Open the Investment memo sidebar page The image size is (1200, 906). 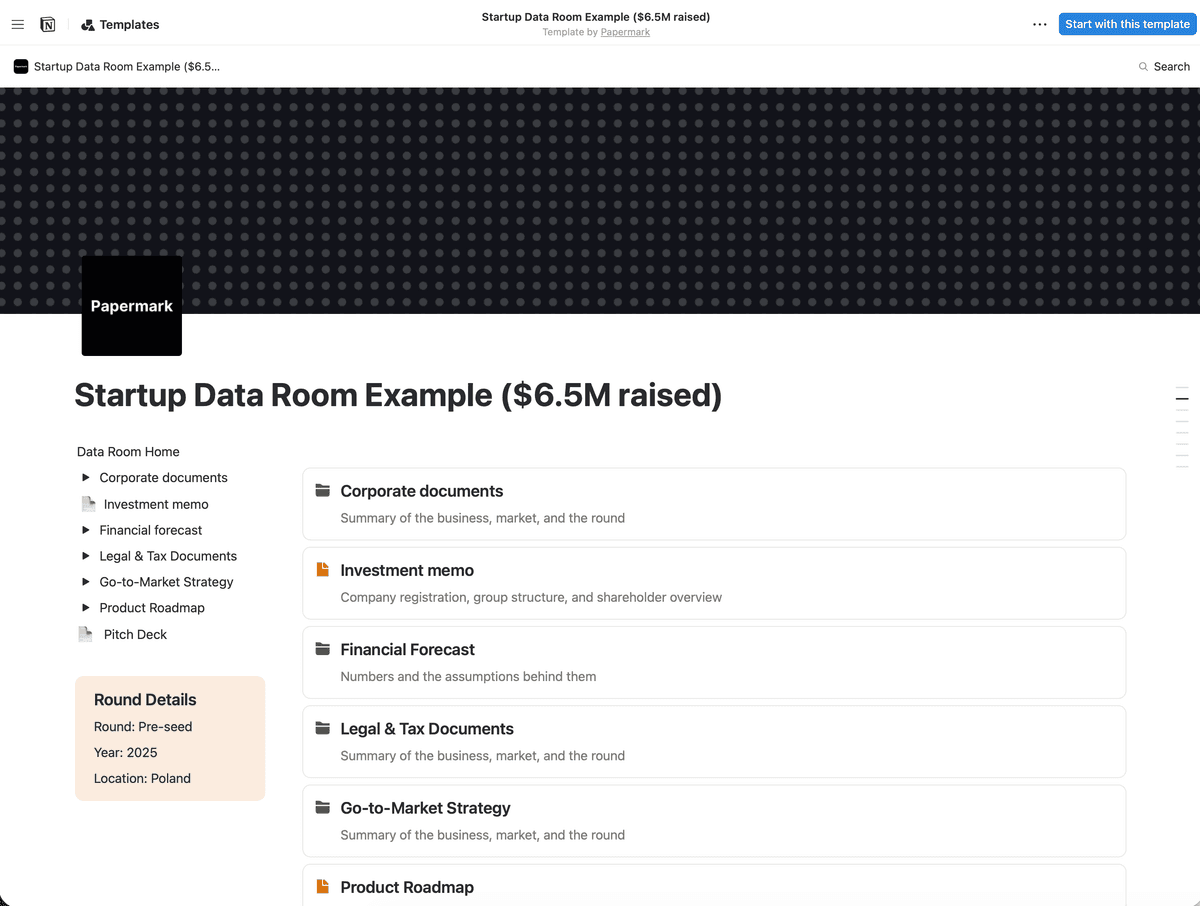pos(156,505)
